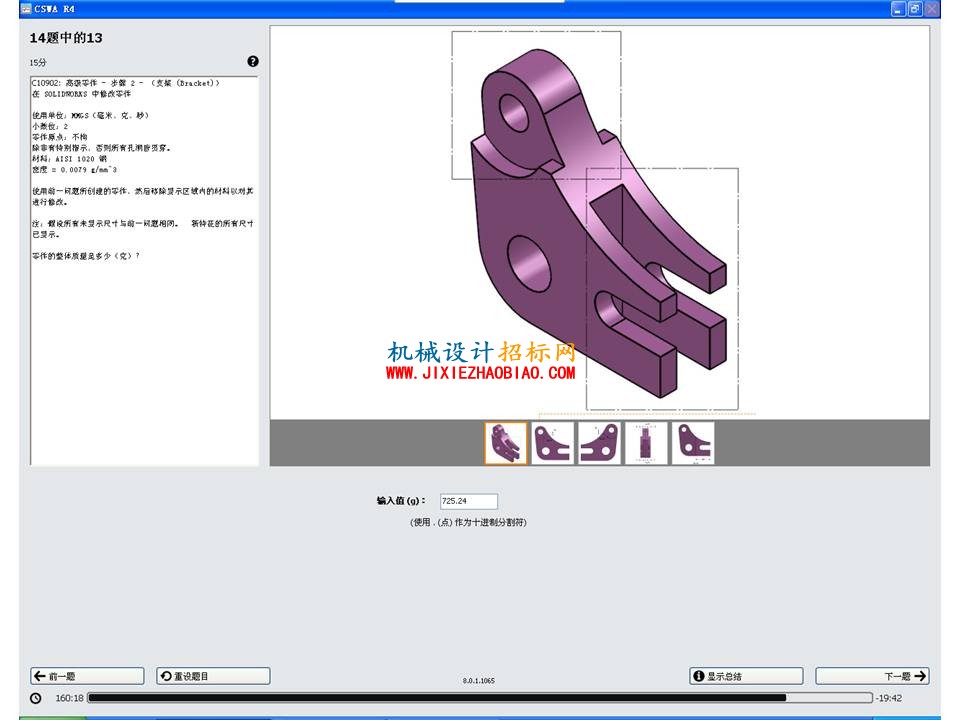Open the second drawing view thumbnail
The height and width of the screenshot is (720, 960).
point(553,443)
